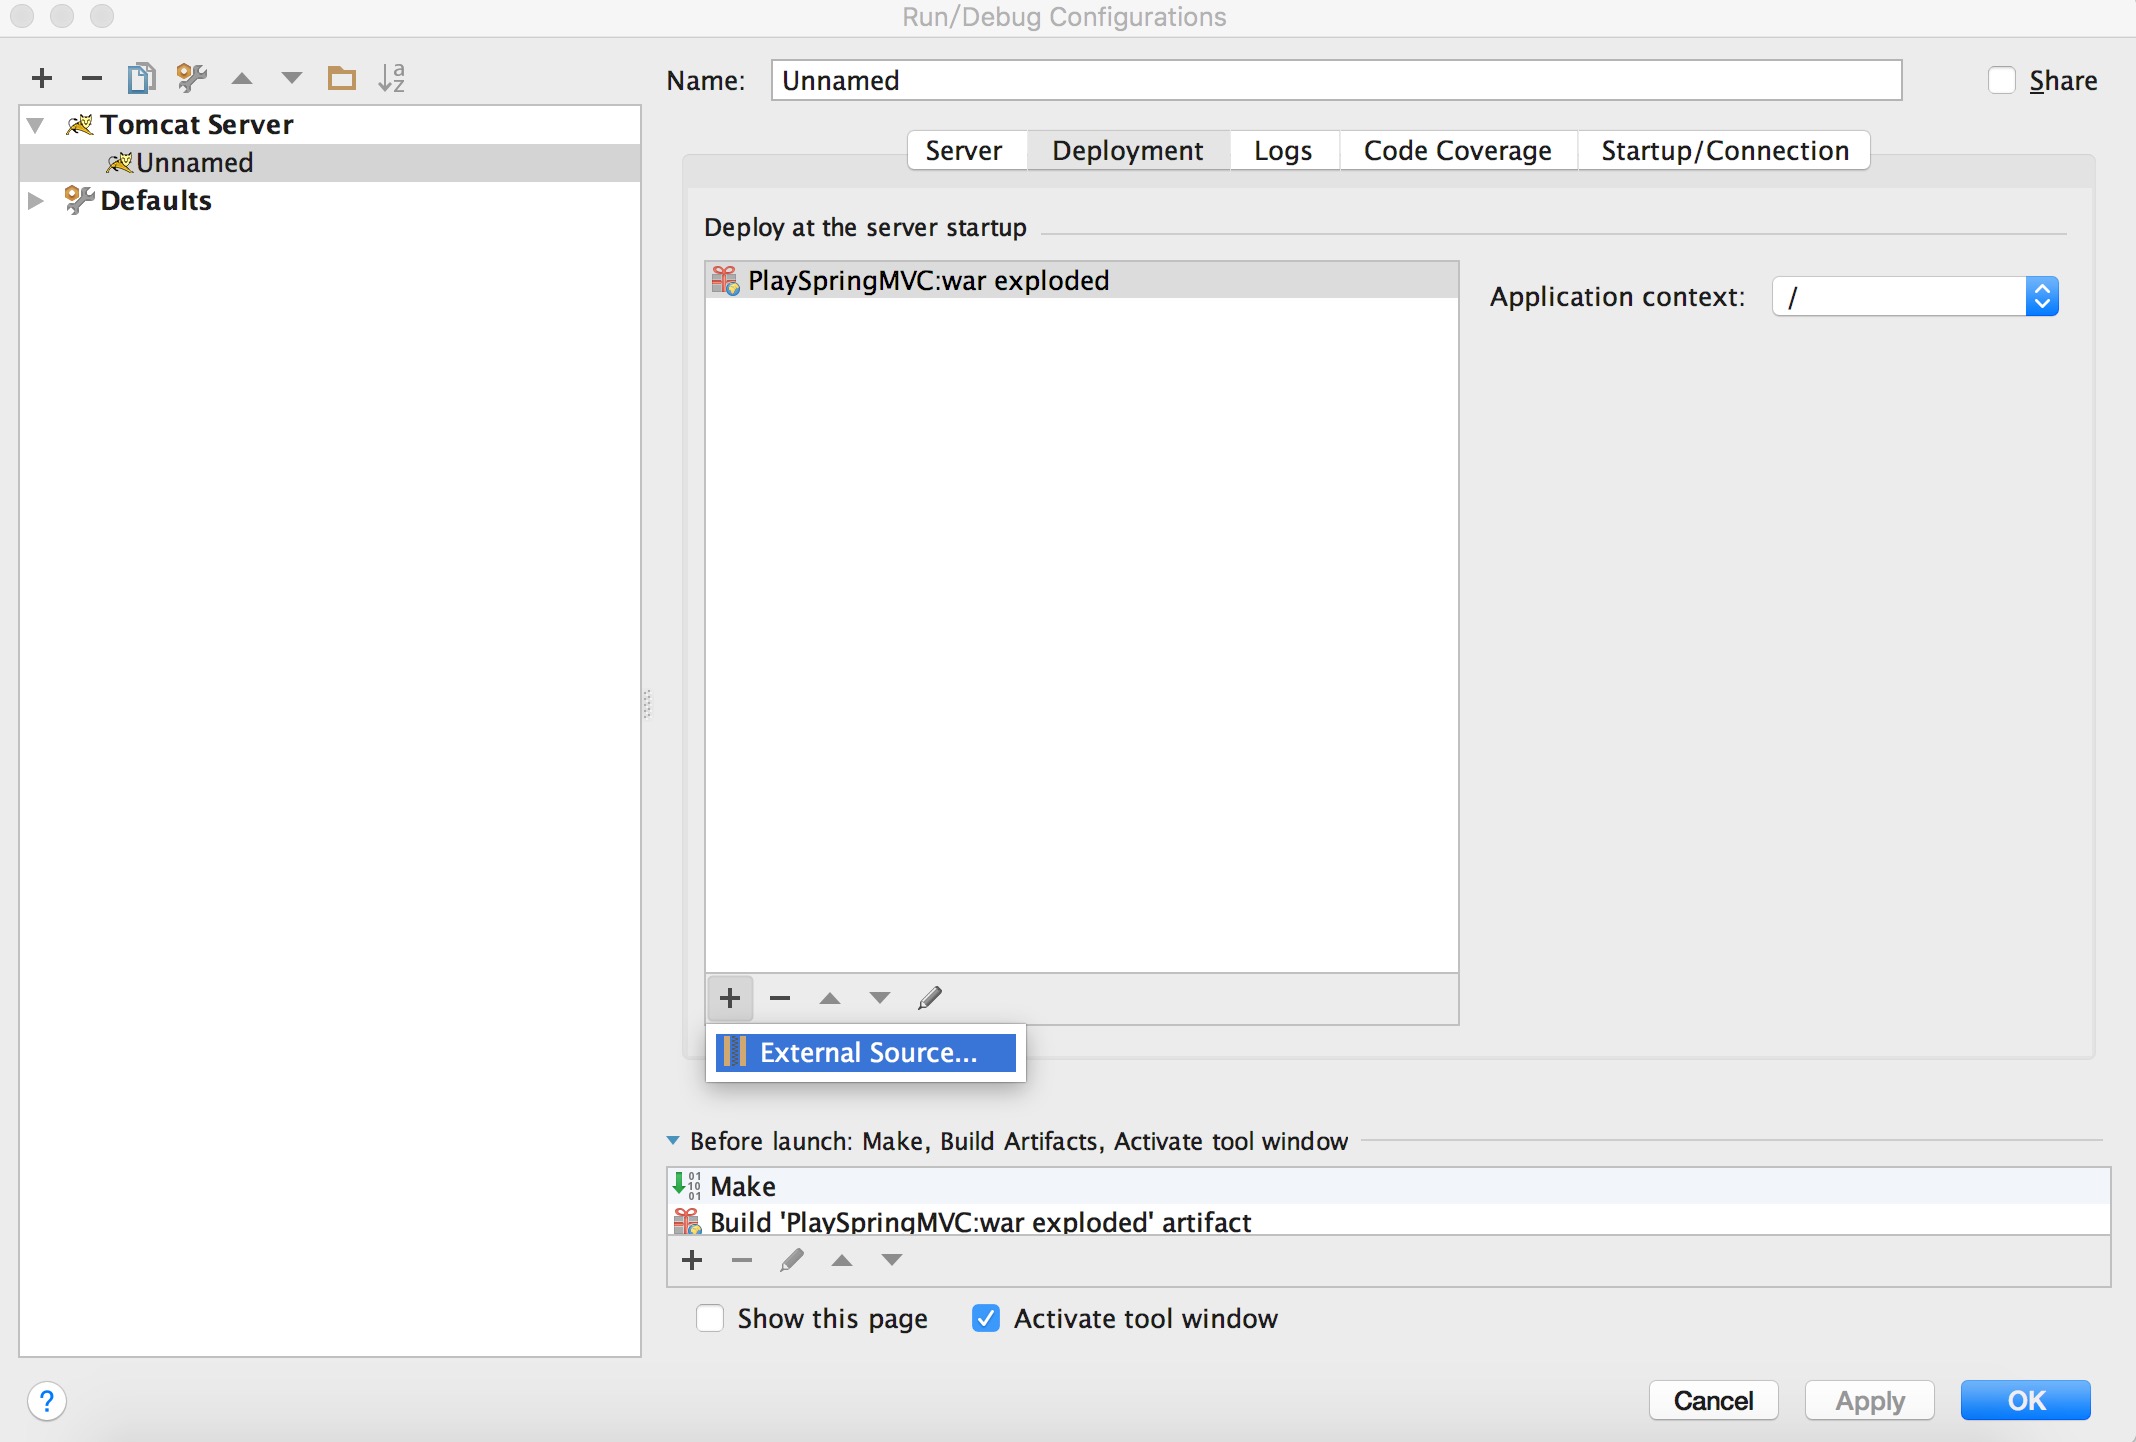Viewport: 2136px width, 1442px height.
Task: Remove artifact with the deployment list minus icon
Action: click(x=780, y=998)
